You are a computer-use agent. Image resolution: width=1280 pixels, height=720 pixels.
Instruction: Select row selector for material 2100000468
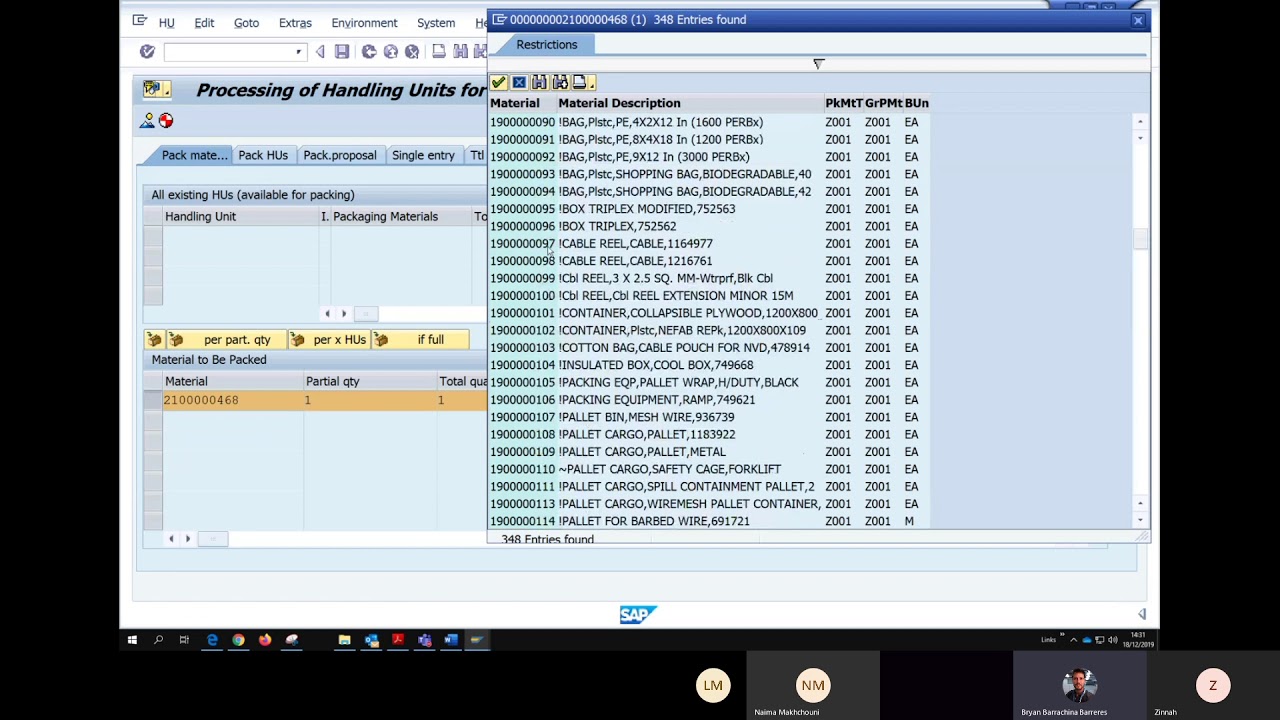click(152, 400)
